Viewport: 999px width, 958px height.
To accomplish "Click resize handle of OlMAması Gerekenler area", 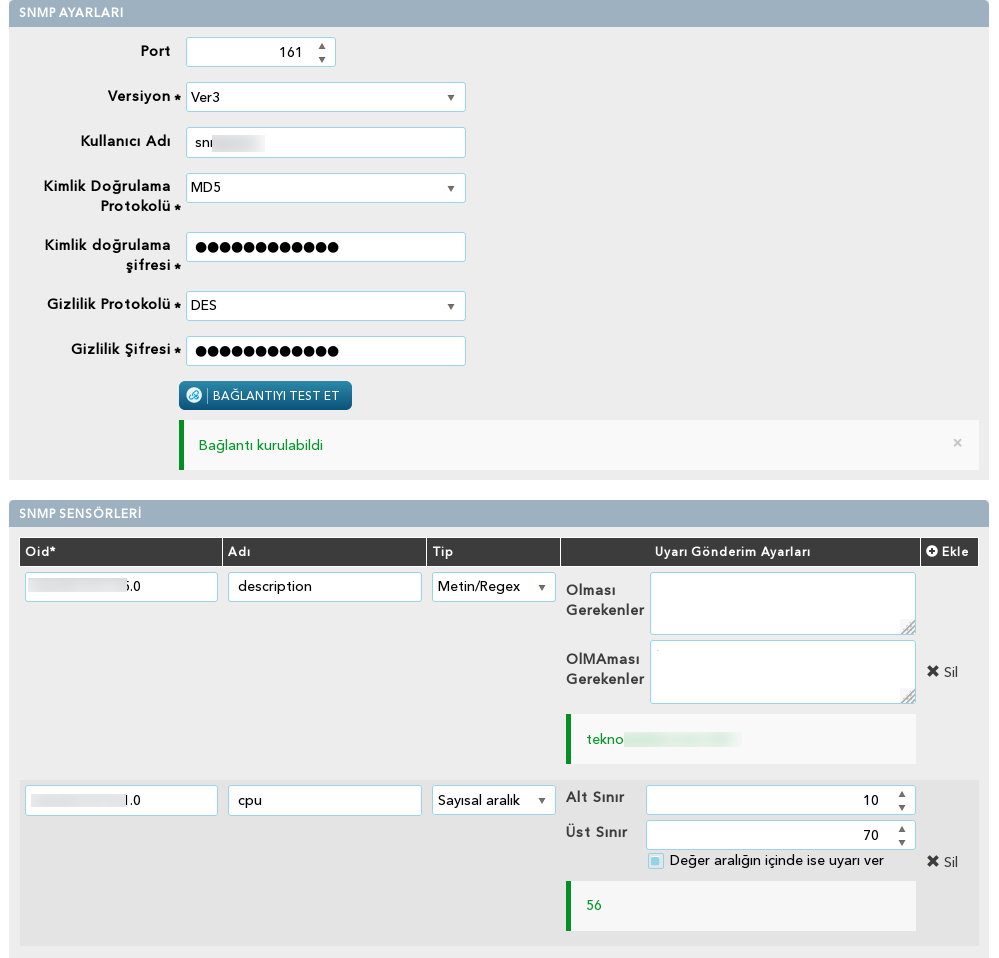I will coord(909,696).
